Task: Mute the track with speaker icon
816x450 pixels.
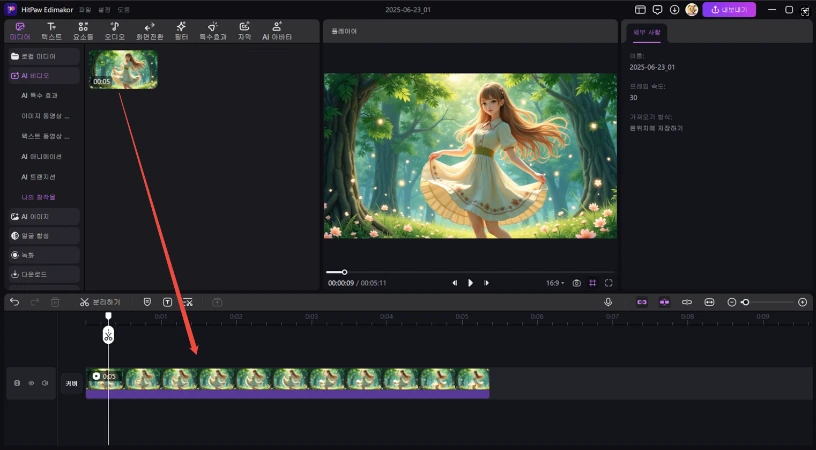Action: (45, 383)
